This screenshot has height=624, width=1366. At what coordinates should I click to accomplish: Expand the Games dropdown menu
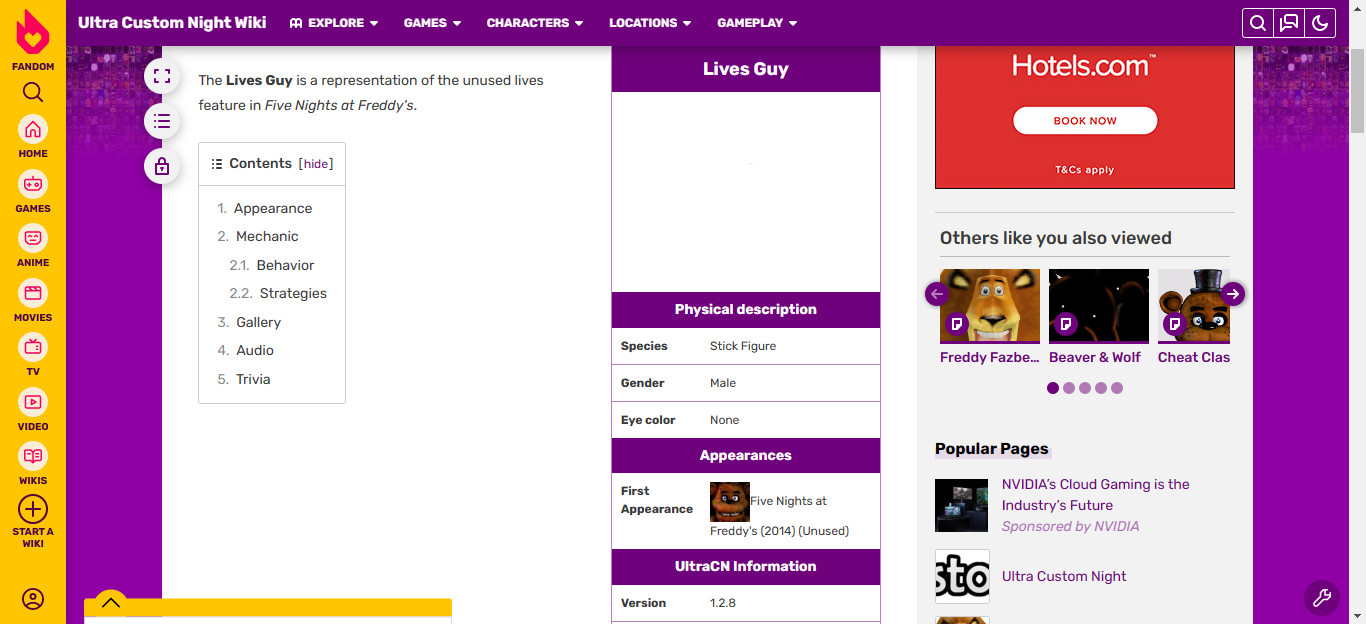[433, 23]
